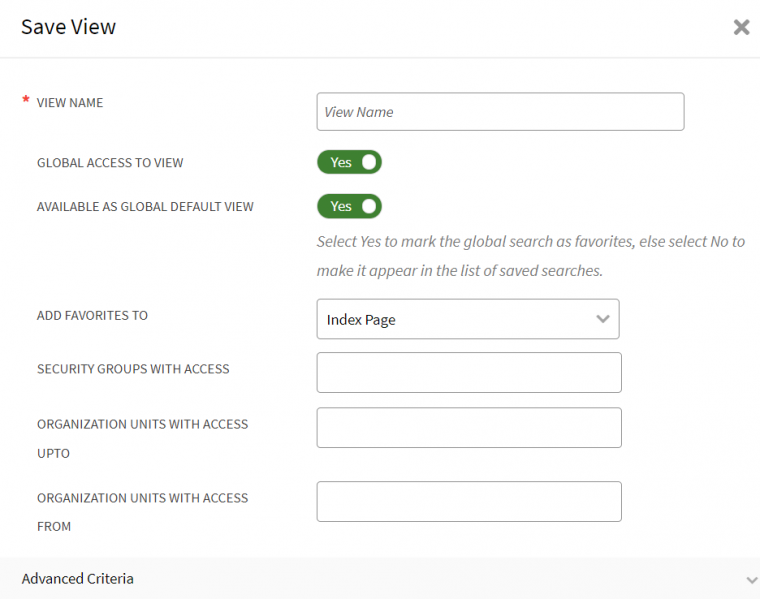Click the Save View dialog title
760x599 pixels.
coord(68,27)
